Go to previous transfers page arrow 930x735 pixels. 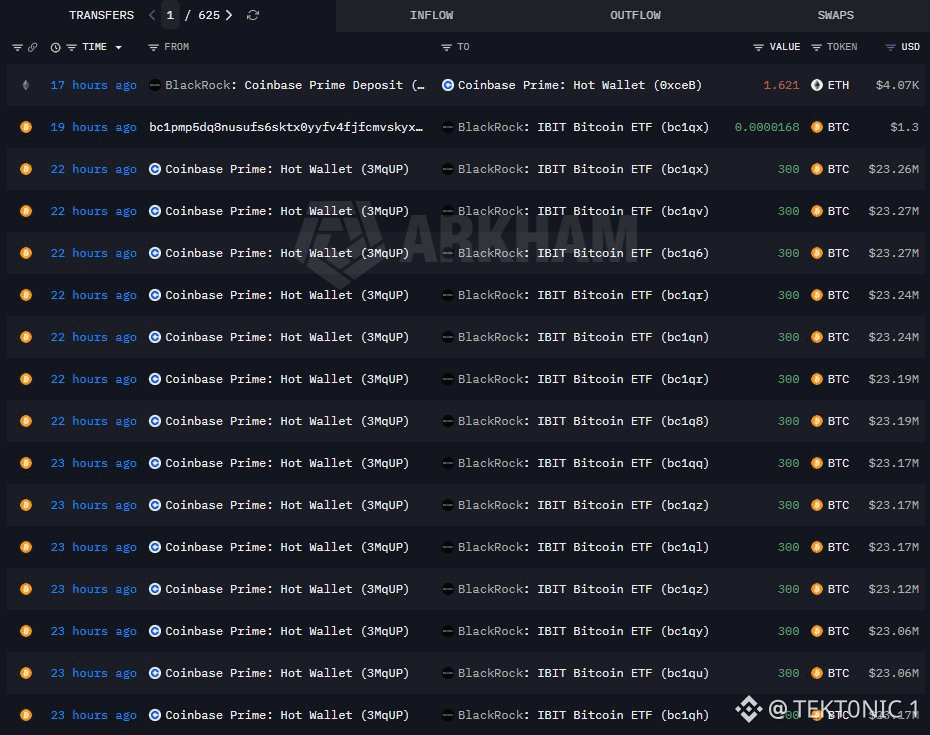pyautogui.click(x=152, y=15)
